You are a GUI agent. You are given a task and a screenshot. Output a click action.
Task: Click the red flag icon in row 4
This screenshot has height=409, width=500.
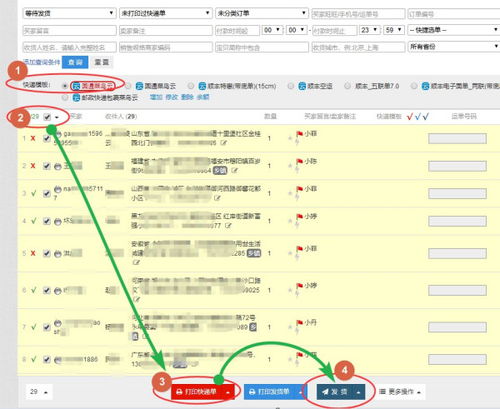pos(299,217)
